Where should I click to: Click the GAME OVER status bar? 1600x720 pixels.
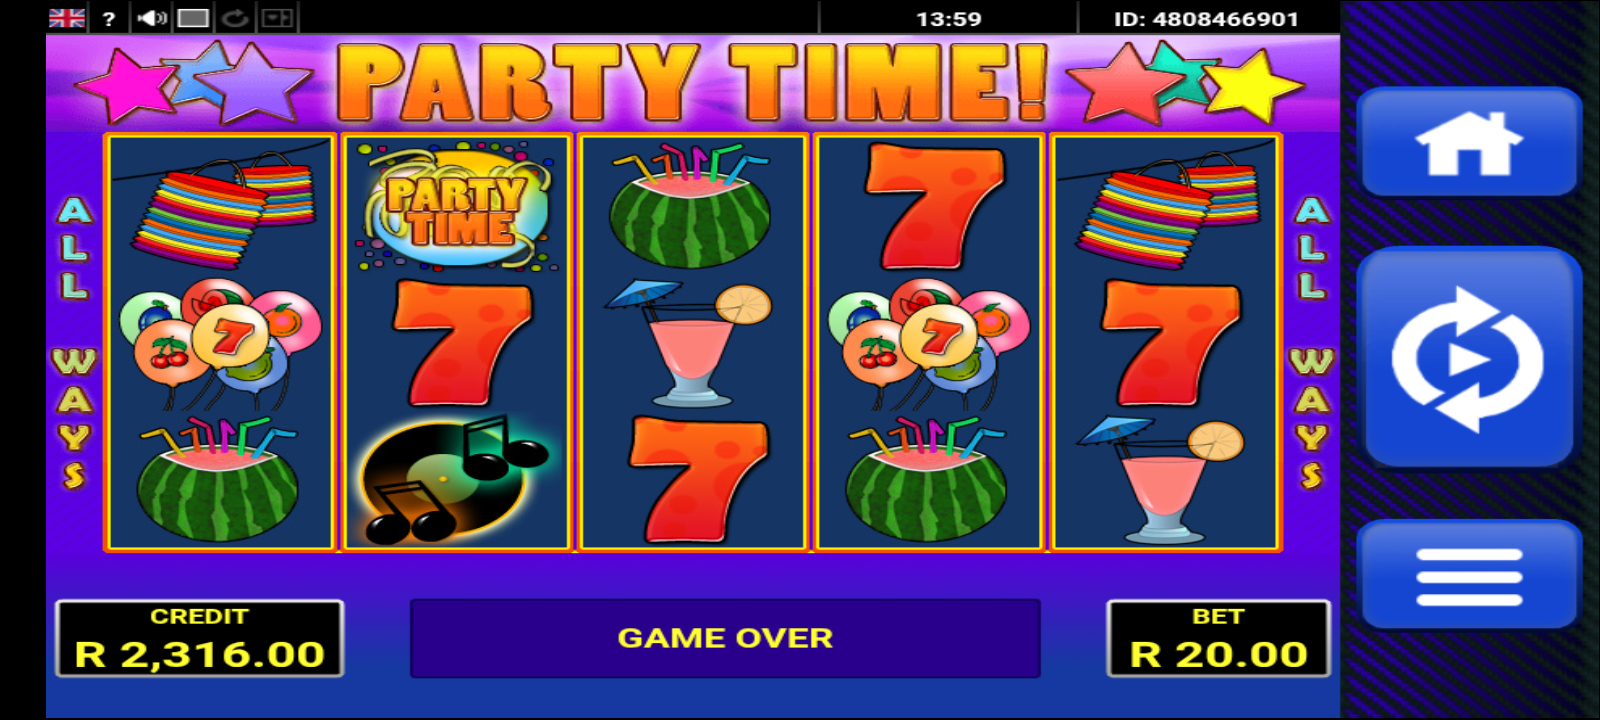pos(725,638)
